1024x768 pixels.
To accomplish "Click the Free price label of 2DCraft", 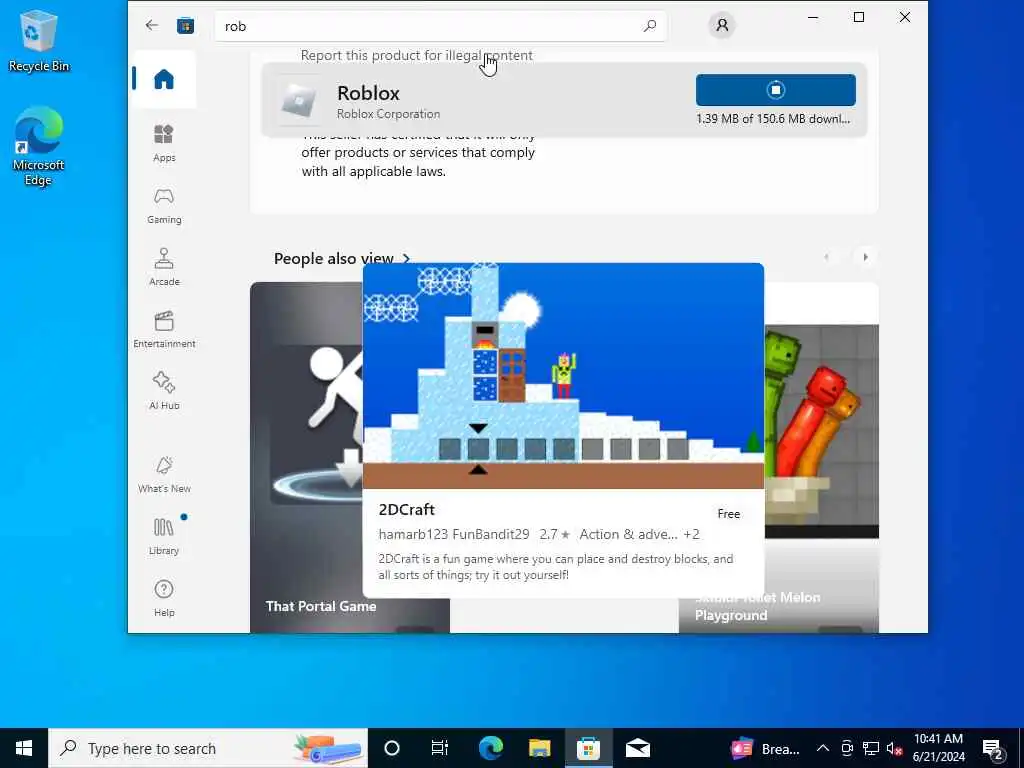I will coord(728,514).
